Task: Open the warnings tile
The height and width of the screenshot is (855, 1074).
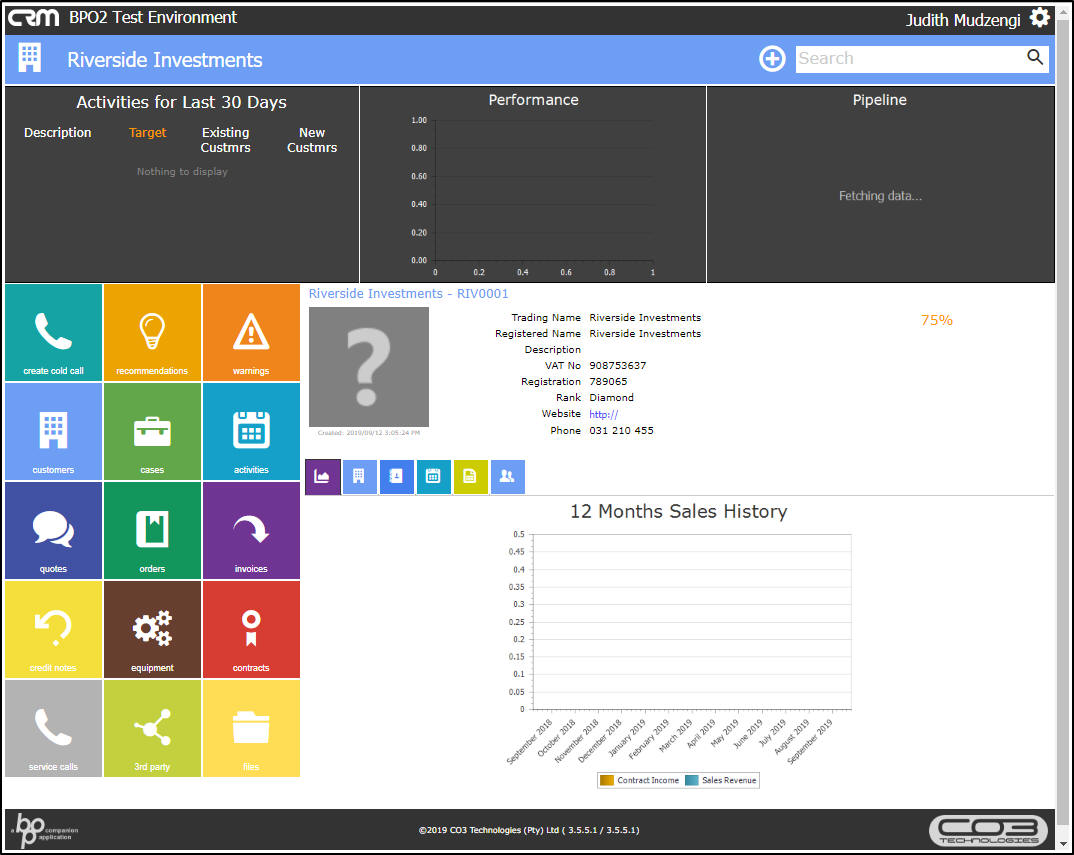Action: (x=251, y=332)
